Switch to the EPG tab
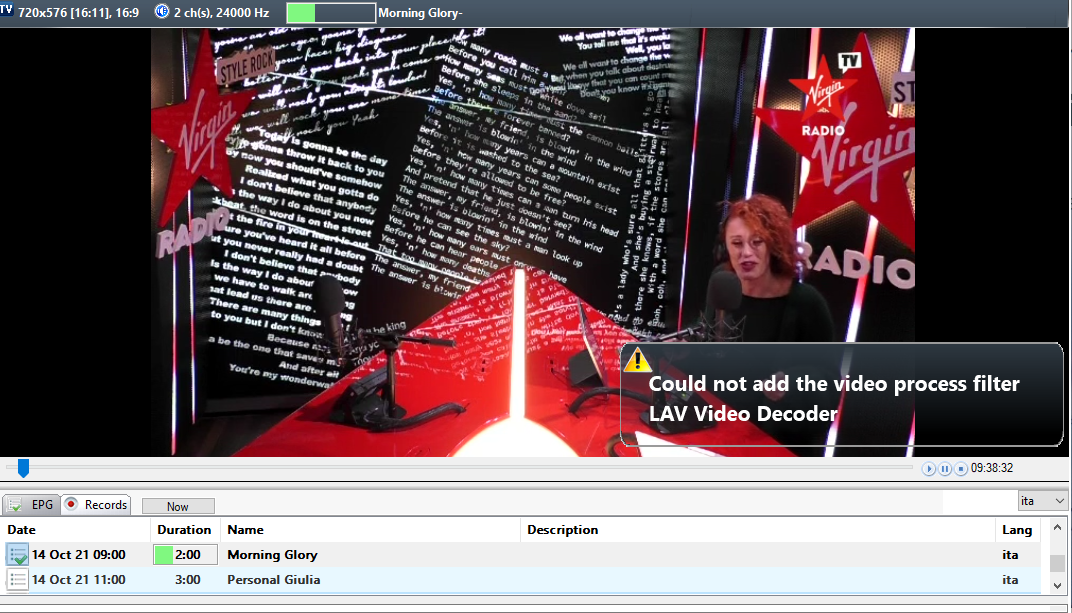1072x613 pixels. coord(31,505)
